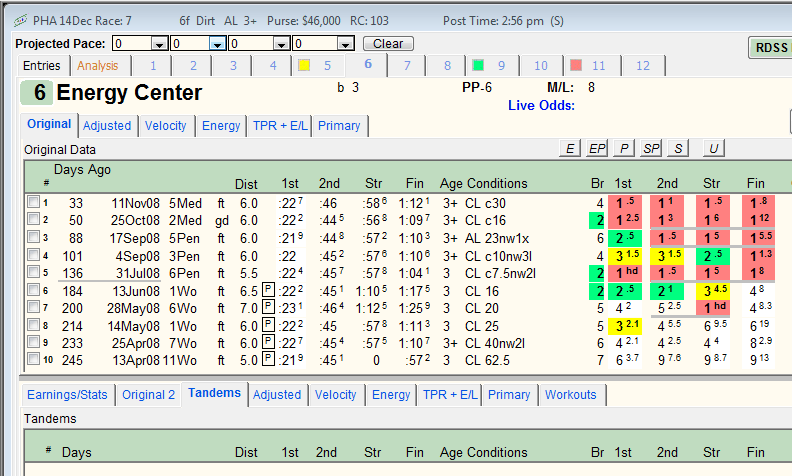Viewport: 792px width, 476px height.
Task: Switch upper panel to Energy tab
Action: 221,126
